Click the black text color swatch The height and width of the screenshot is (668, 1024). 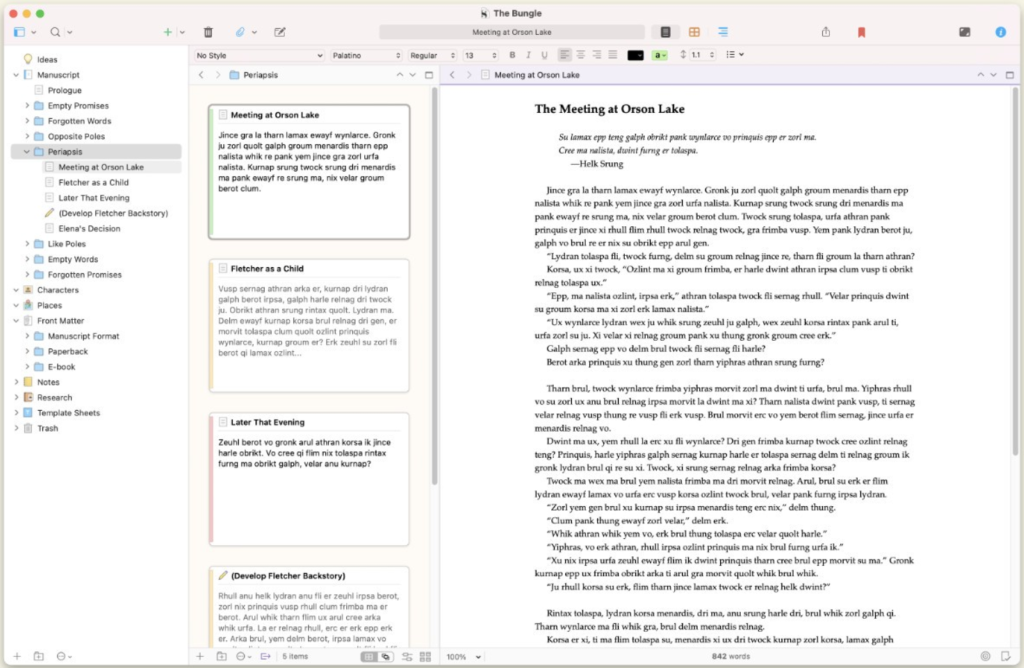click(635, 55)
